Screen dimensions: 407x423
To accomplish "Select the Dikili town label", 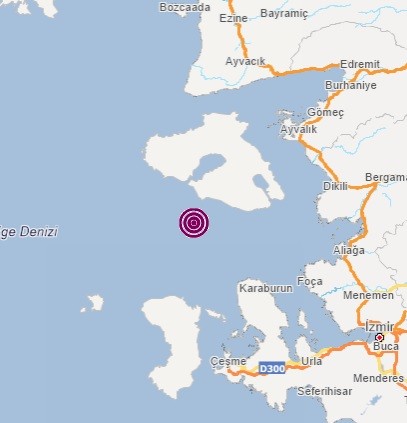I will click(x=335, y=186).
